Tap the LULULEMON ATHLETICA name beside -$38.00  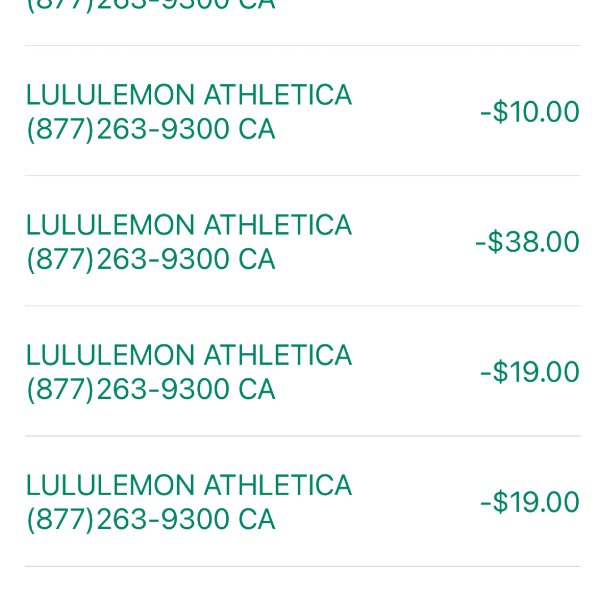[189, 225]
